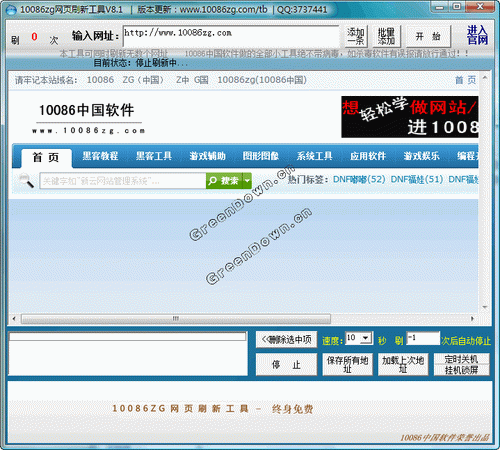Click the 停止 stop button
This screenshot has height=450, width=500.
(x=286, y=364)
